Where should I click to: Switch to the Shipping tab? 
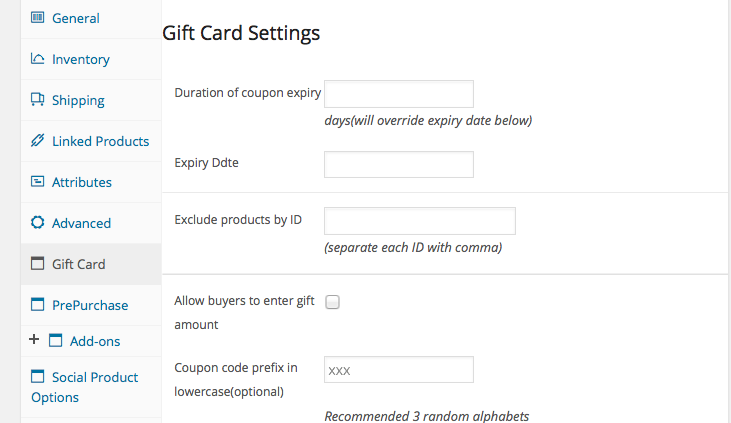tap(78, 100)
